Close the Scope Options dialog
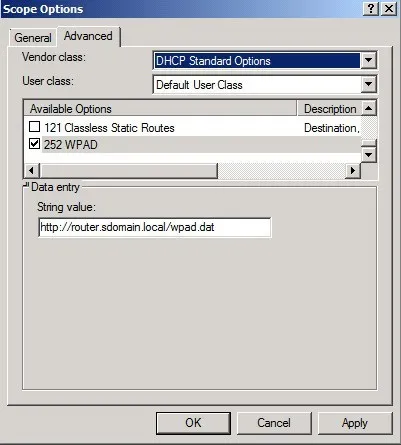 coord(388,8)
